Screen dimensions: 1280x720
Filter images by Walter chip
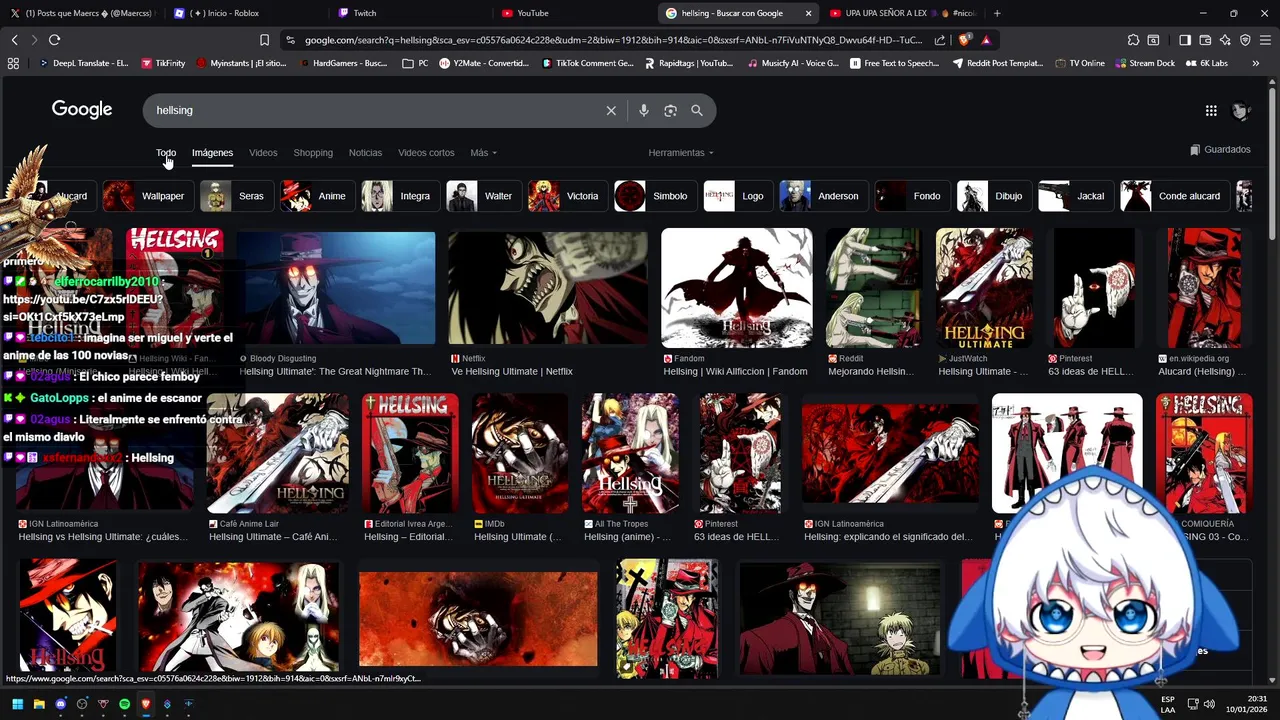pyautogui.click(x=482, y=196)
